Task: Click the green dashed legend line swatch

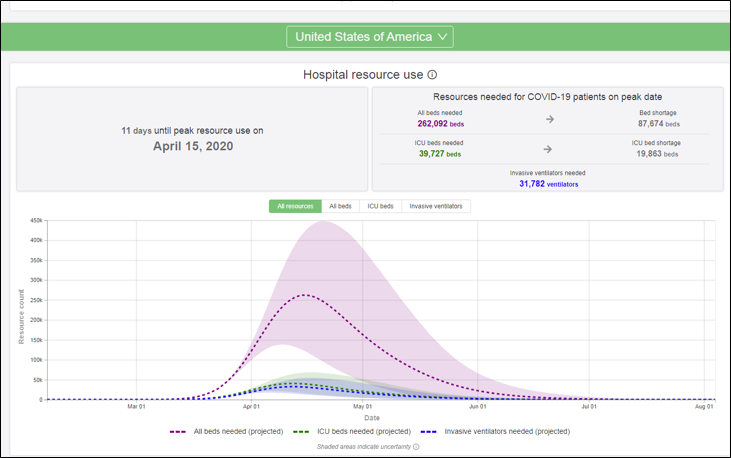Action: click(x=301, y=432)
